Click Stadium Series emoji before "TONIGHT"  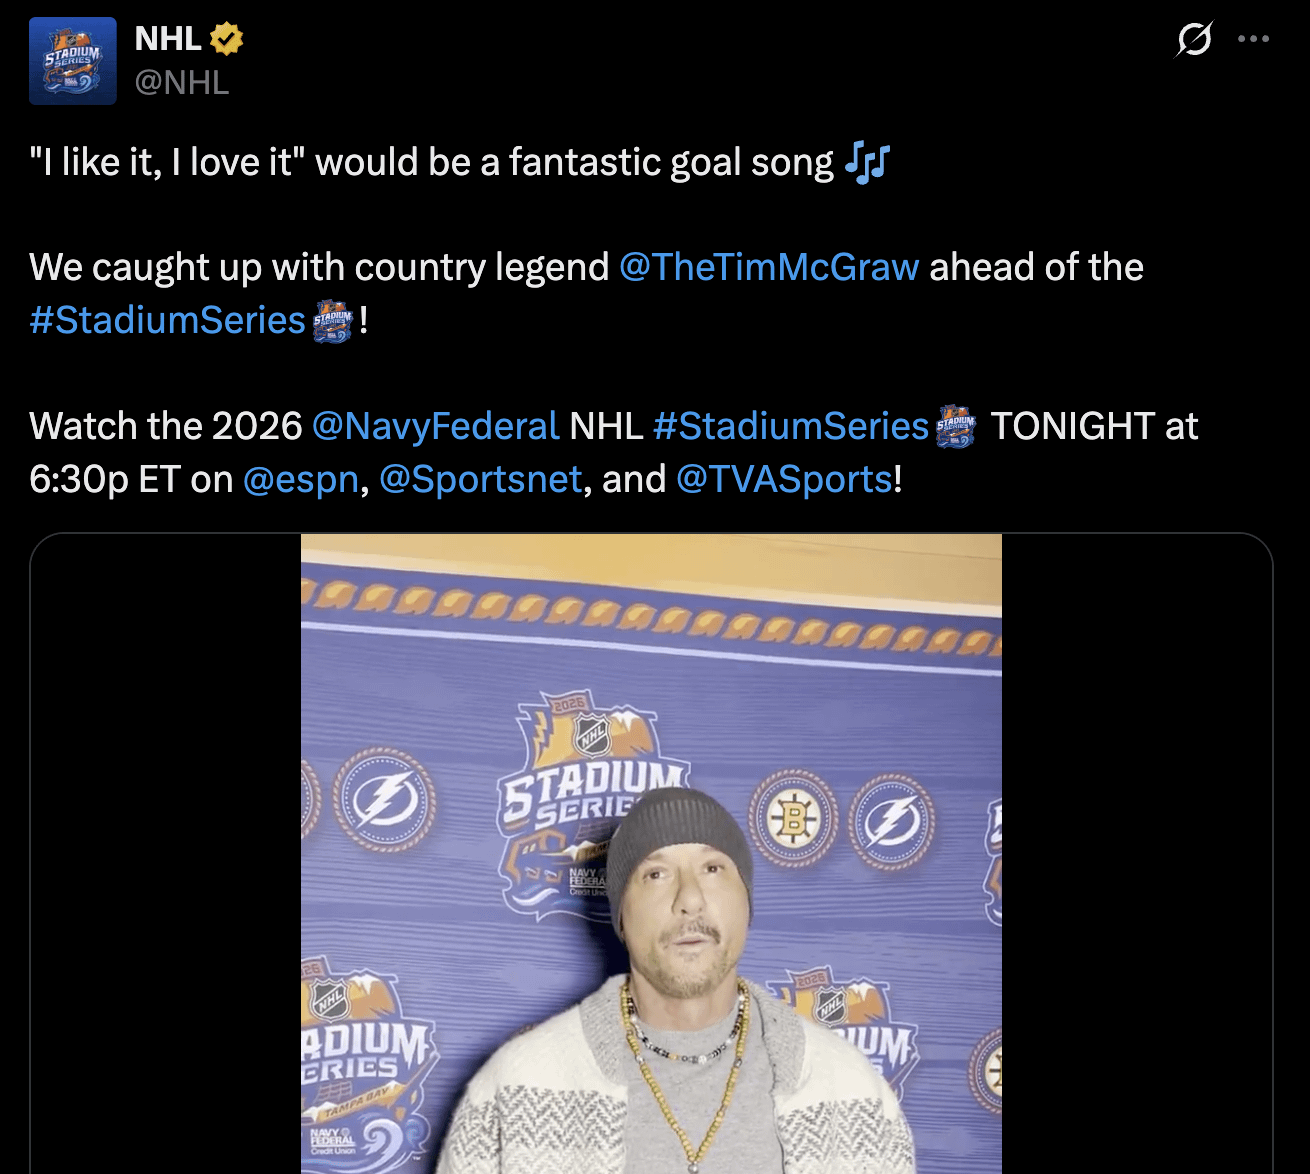point(956,427)
